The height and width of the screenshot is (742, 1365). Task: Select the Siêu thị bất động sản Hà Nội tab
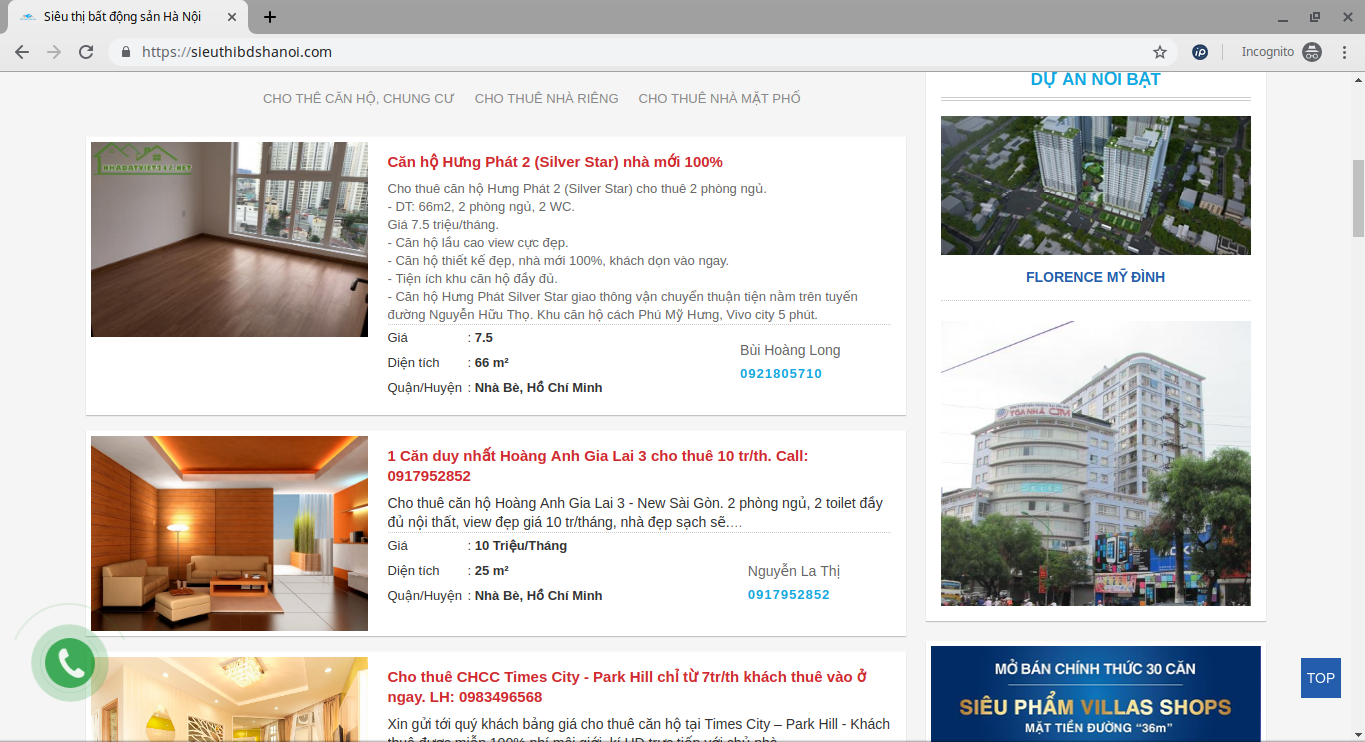click(128, 17)
